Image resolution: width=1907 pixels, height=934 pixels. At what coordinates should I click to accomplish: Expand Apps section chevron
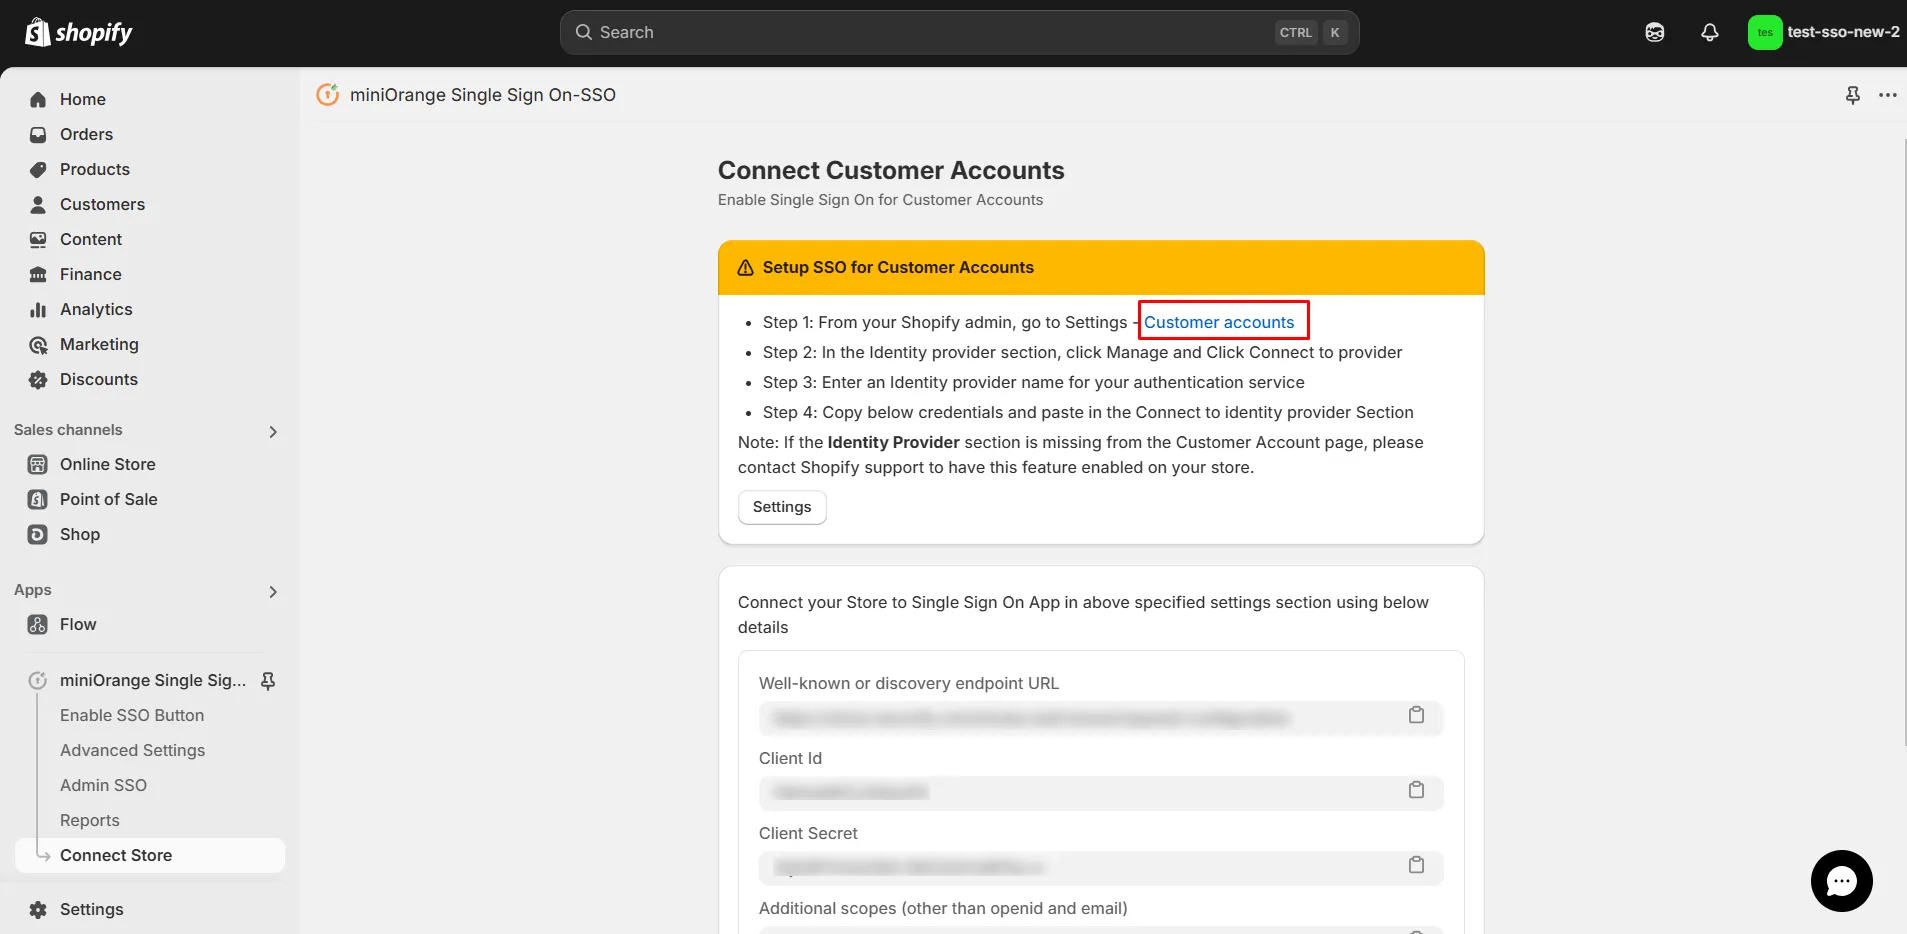click(x=273, y=591)
